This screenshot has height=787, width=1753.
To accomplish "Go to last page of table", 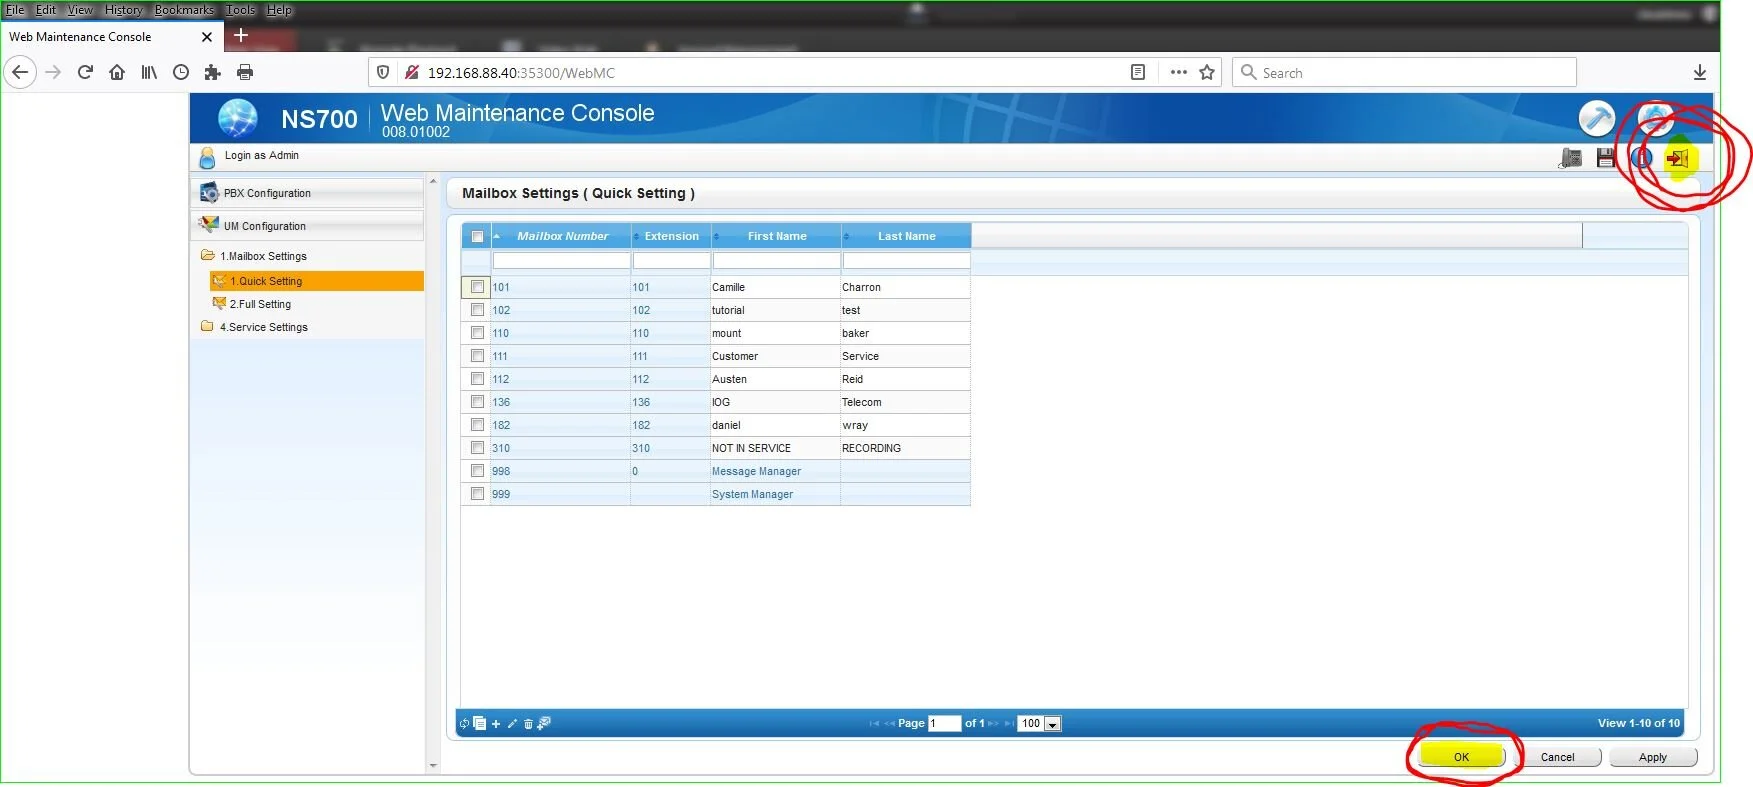I will pyautogui.click(x=1009, y=723).
